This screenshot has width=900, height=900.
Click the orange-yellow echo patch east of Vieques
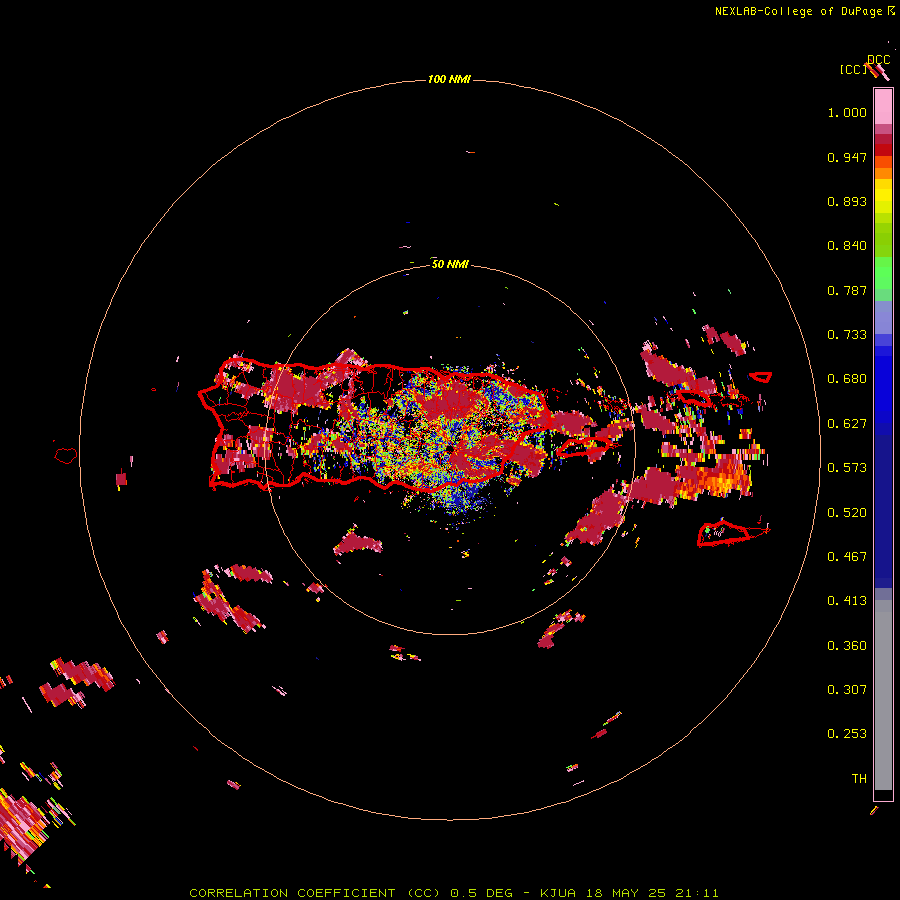point(717,478)
